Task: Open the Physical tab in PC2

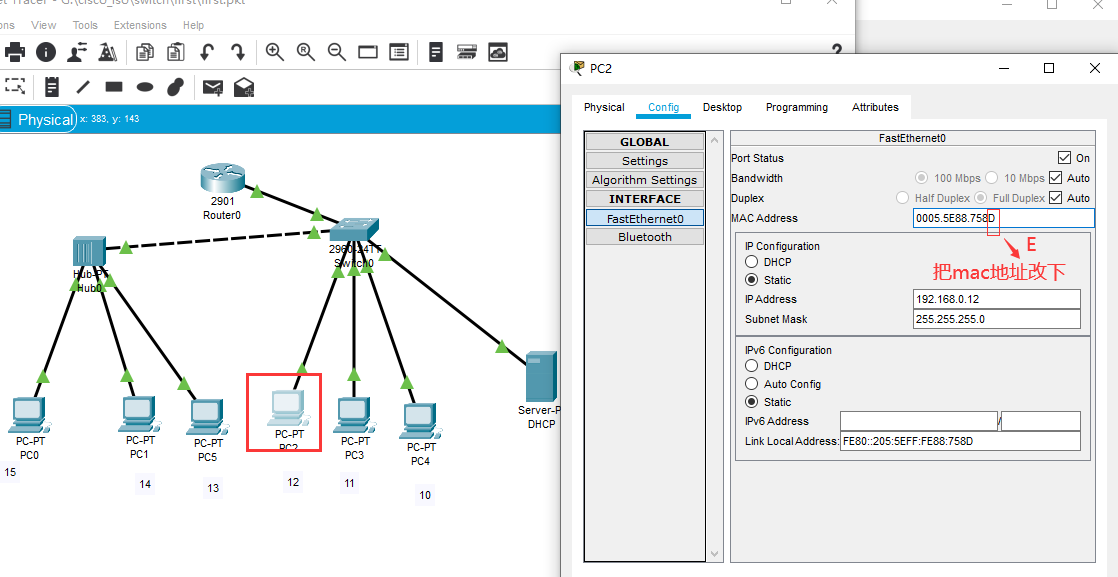Action: (604, 107)
